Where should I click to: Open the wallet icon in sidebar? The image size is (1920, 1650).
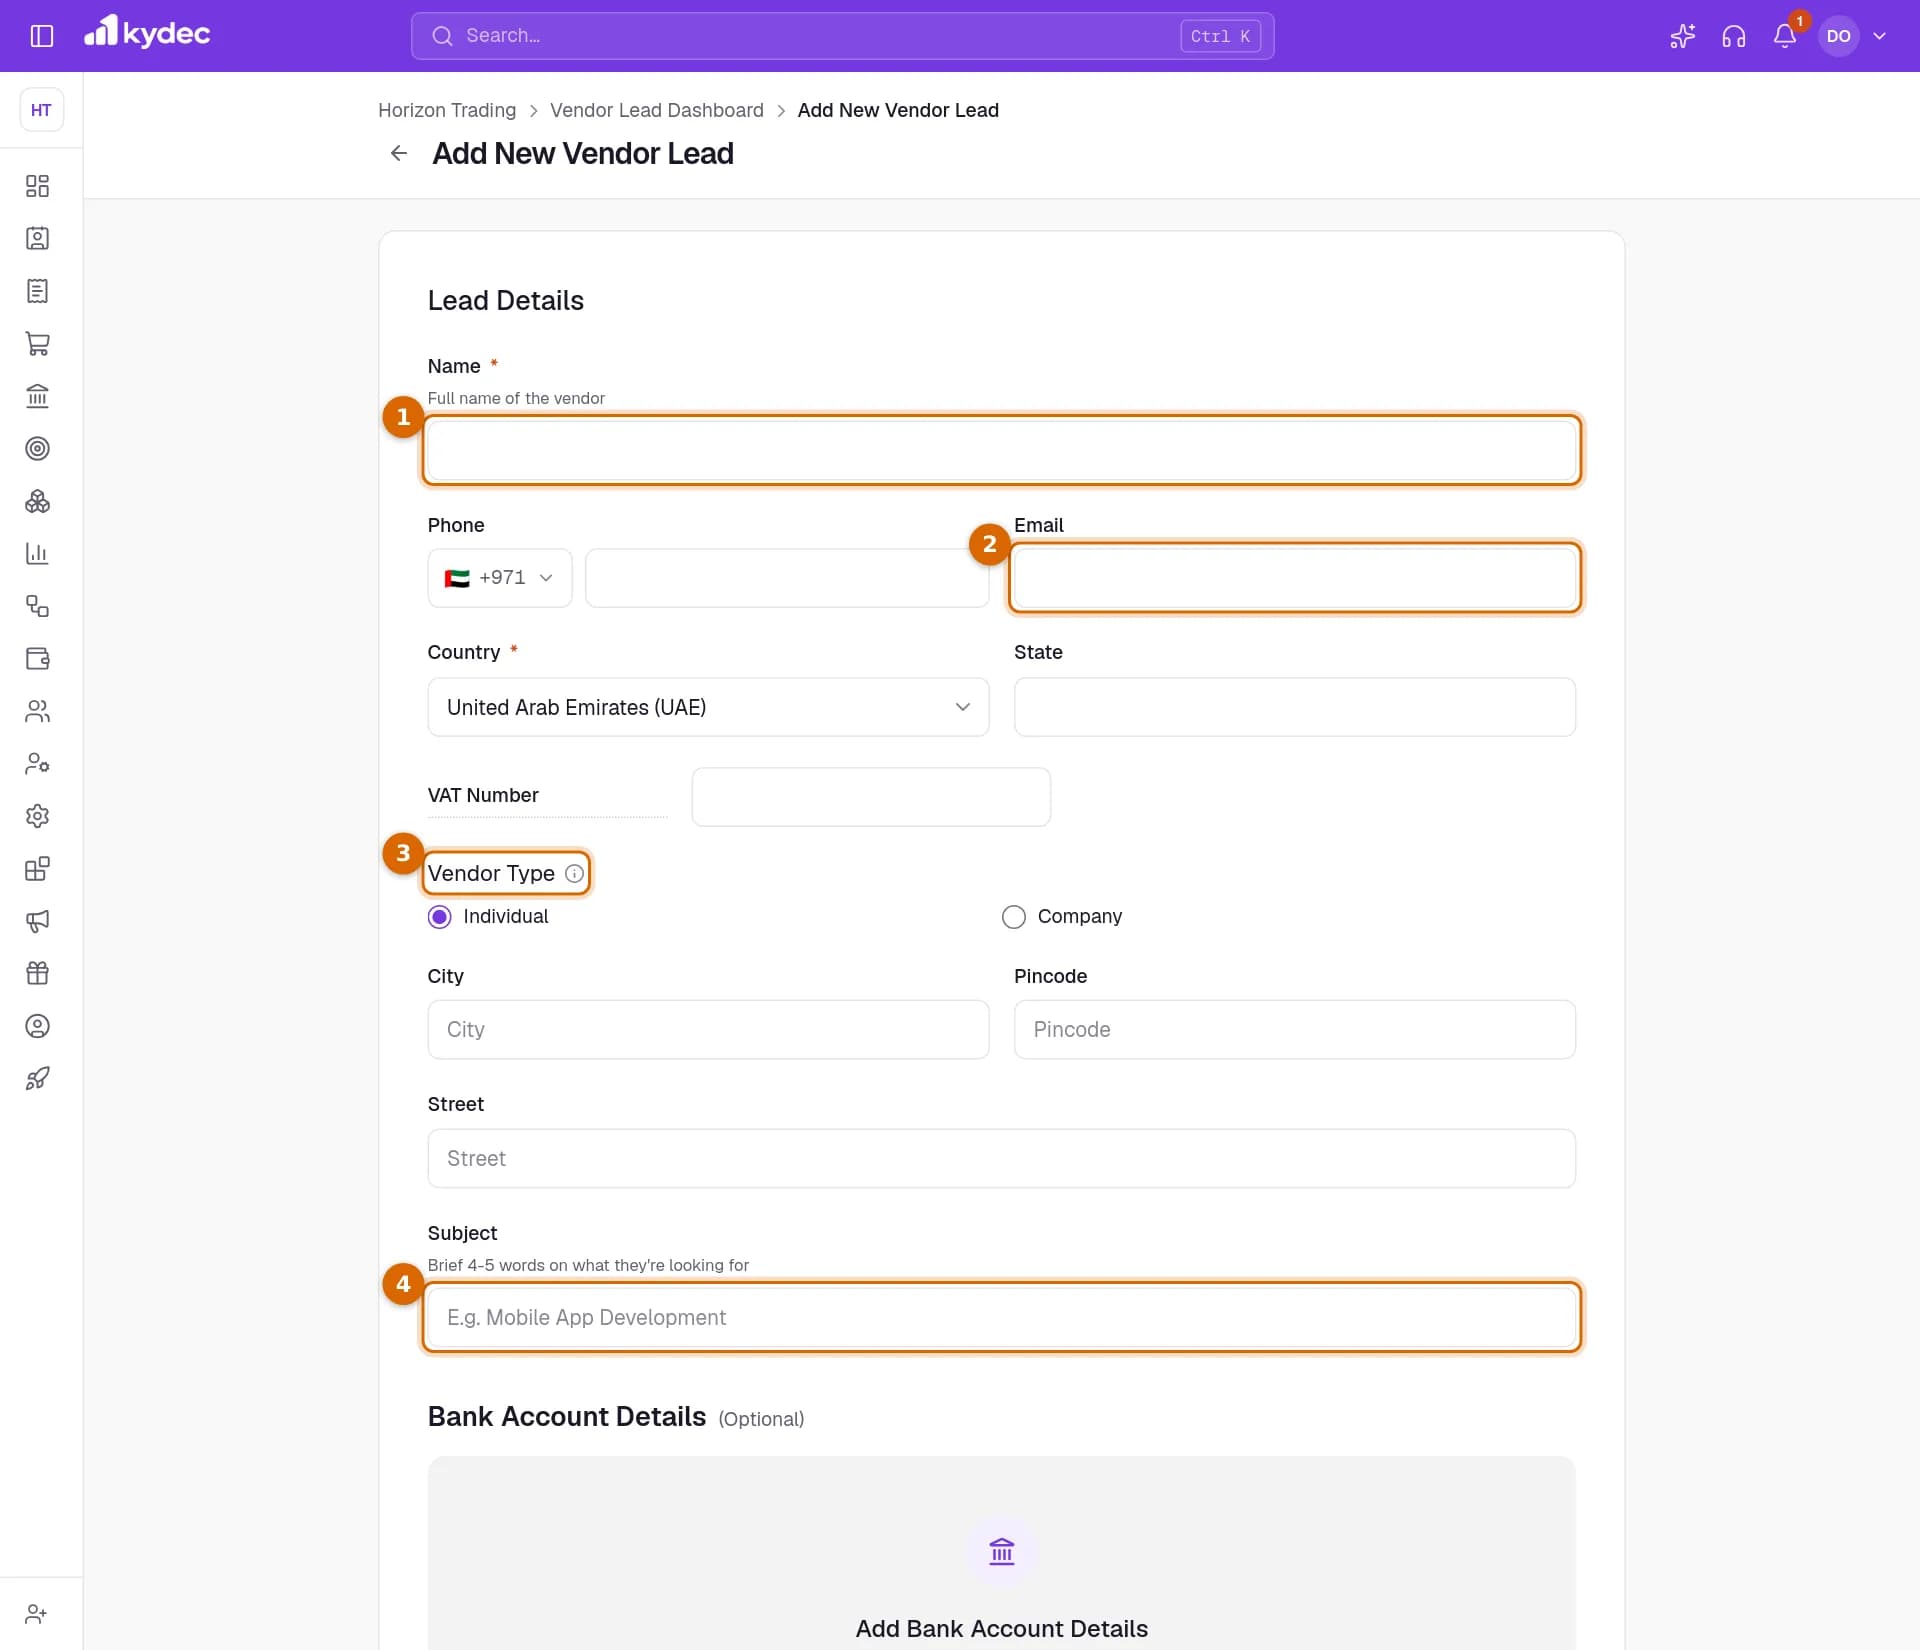(37, 658)
